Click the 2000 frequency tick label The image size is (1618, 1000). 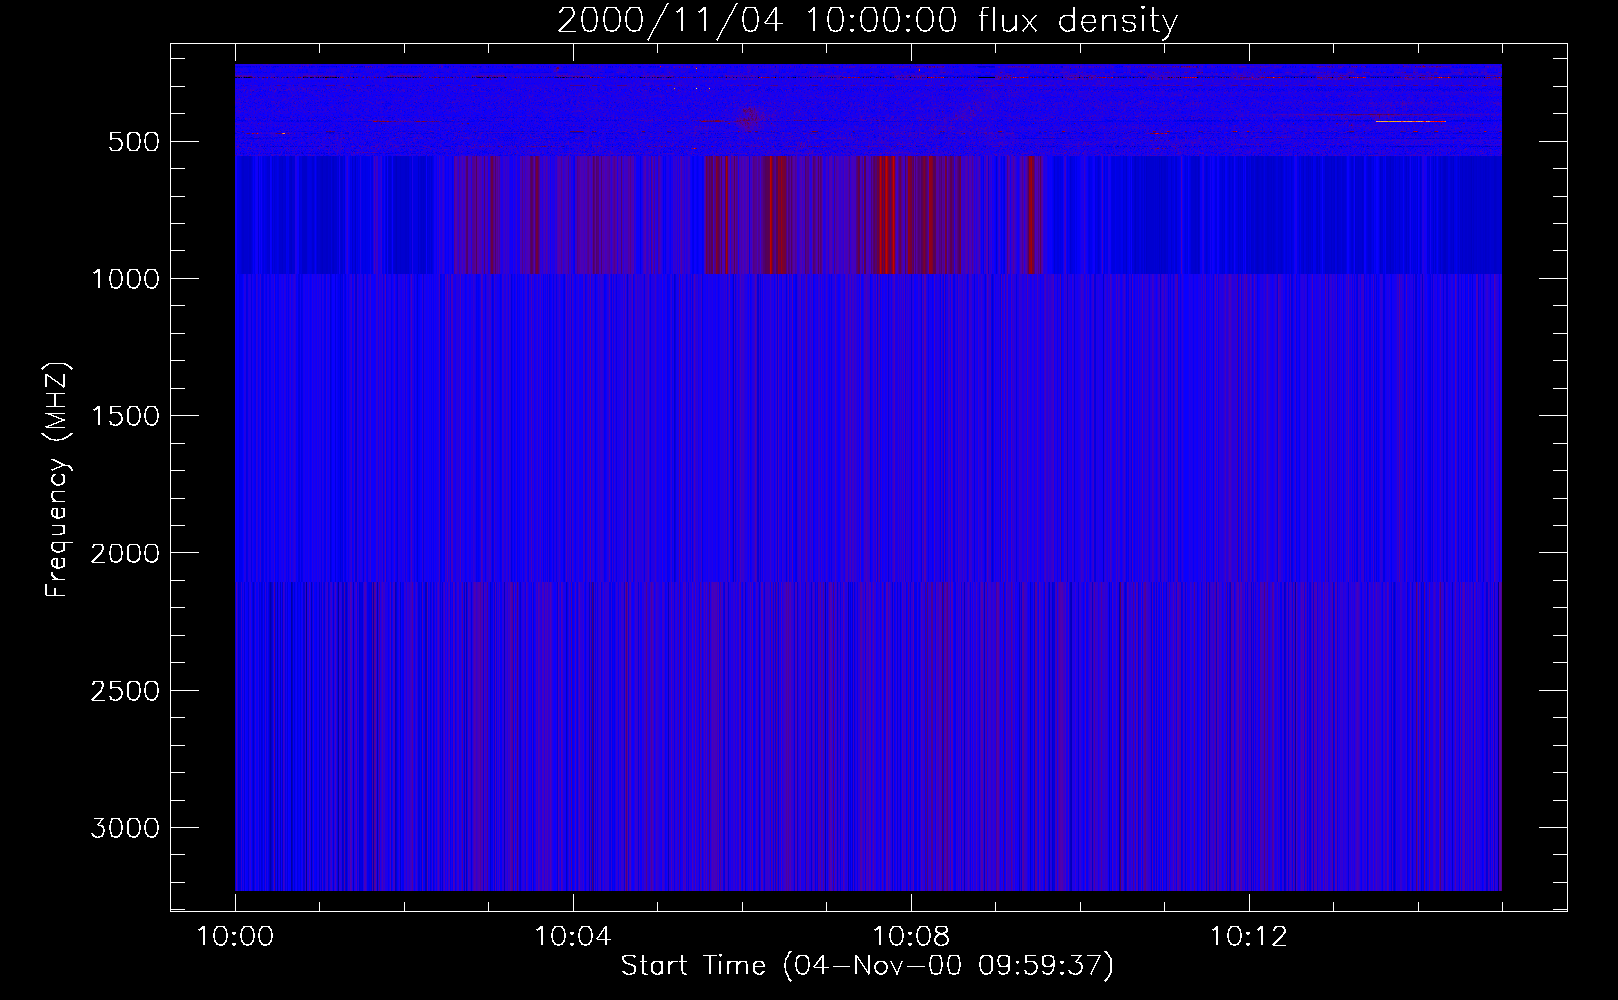click(x=125, y=553)
